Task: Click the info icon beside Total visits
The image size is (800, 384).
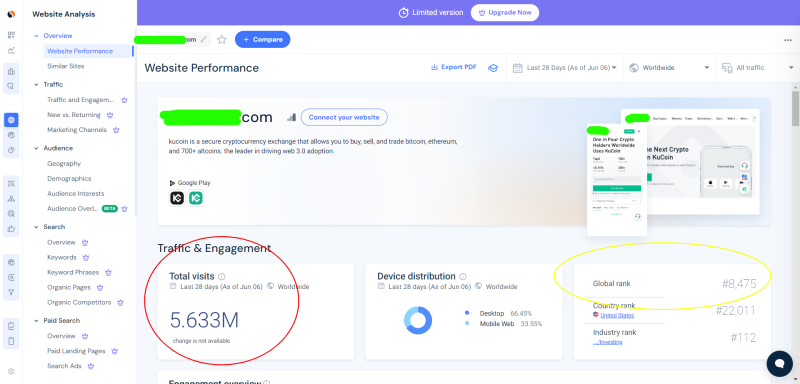Action: pyautogui.click(x=221, y=276)
